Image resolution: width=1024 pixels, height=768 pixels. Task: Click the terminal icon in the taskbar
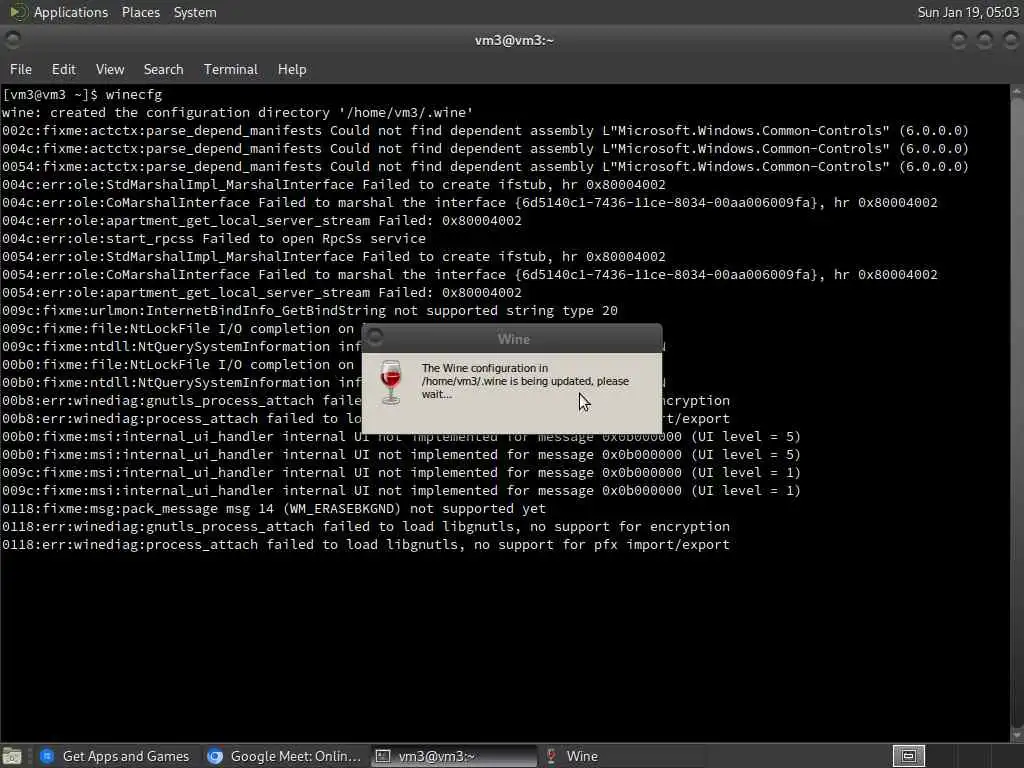(383, 756)
